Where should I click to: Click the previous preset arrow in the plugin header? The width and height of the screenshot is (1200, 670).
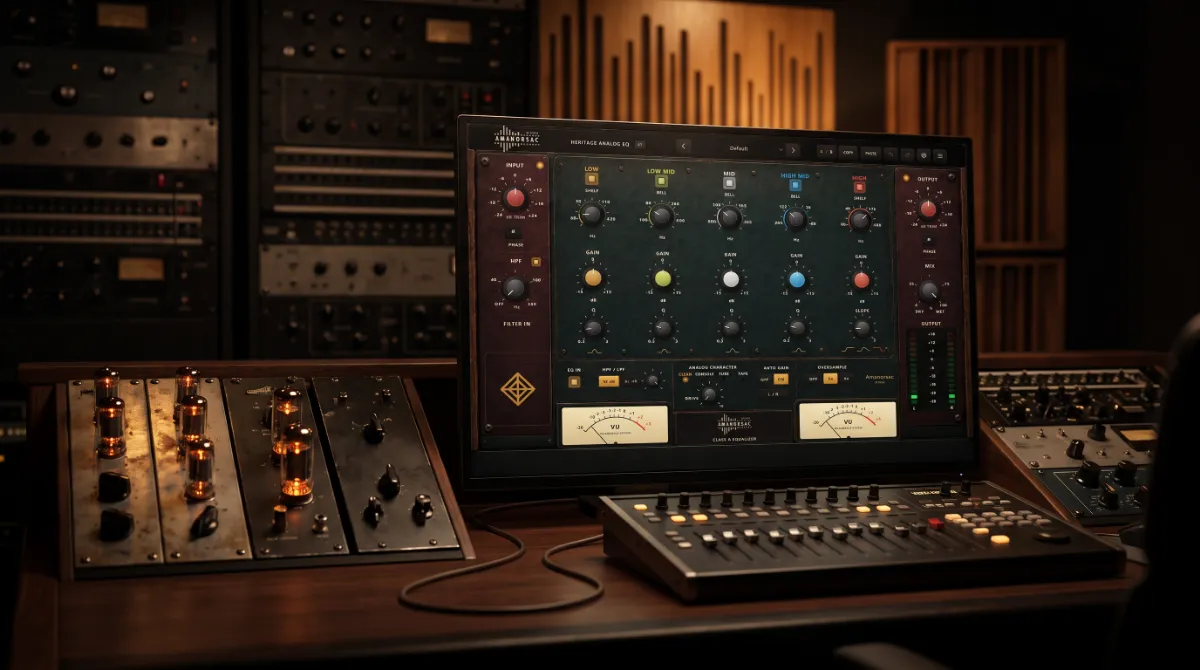683,146
